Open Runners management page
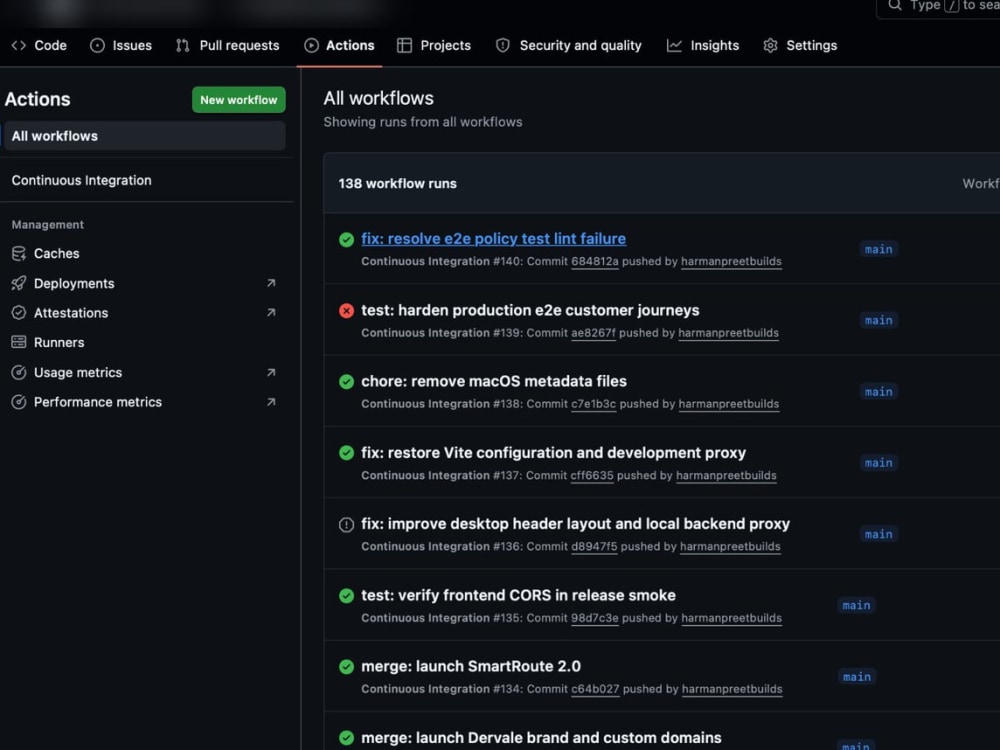Screen dimensions: 1000x750 [59, 342]
